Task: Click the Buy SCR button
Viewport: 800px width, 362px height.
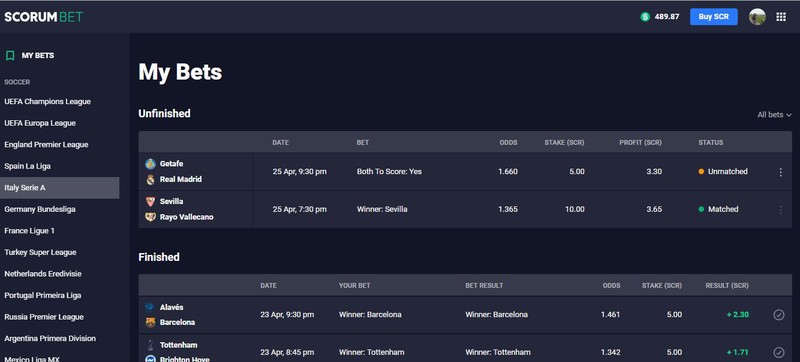Action: click(714, 17)
